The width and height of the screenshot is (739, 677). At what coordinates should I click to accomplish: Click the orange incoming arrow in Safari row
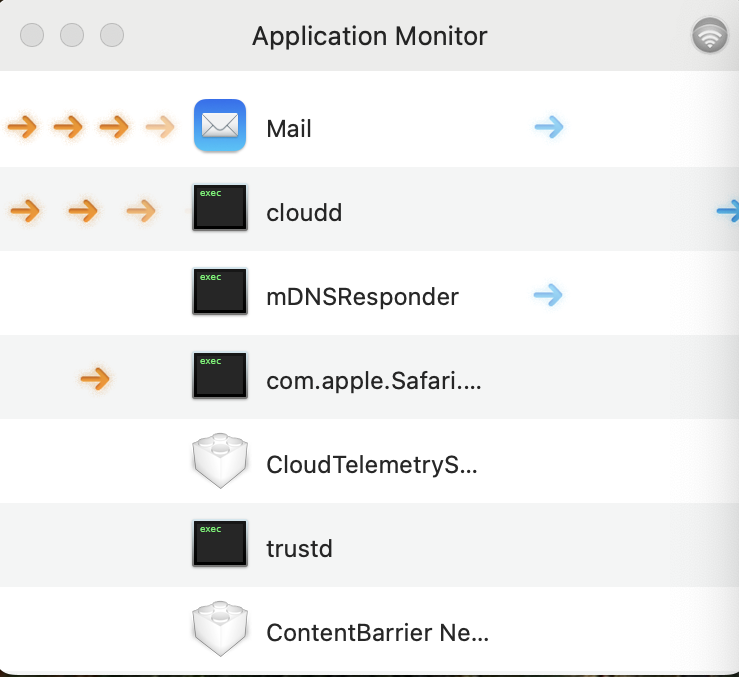[x=95, y=379]
